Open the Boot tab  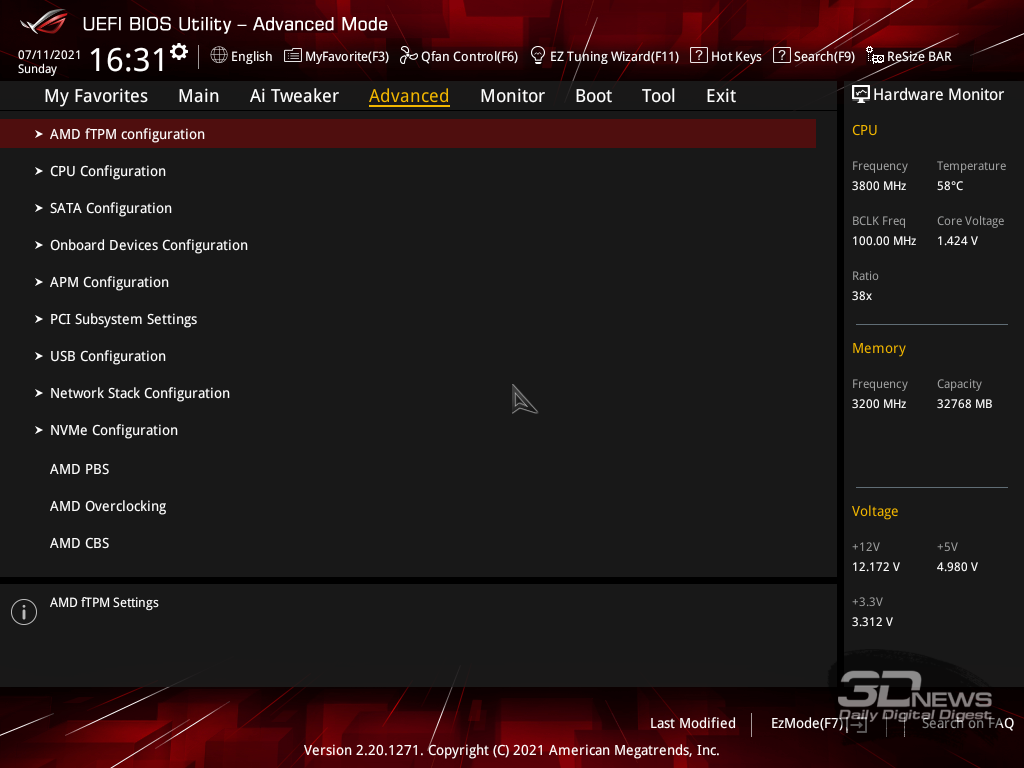(594, 96)
